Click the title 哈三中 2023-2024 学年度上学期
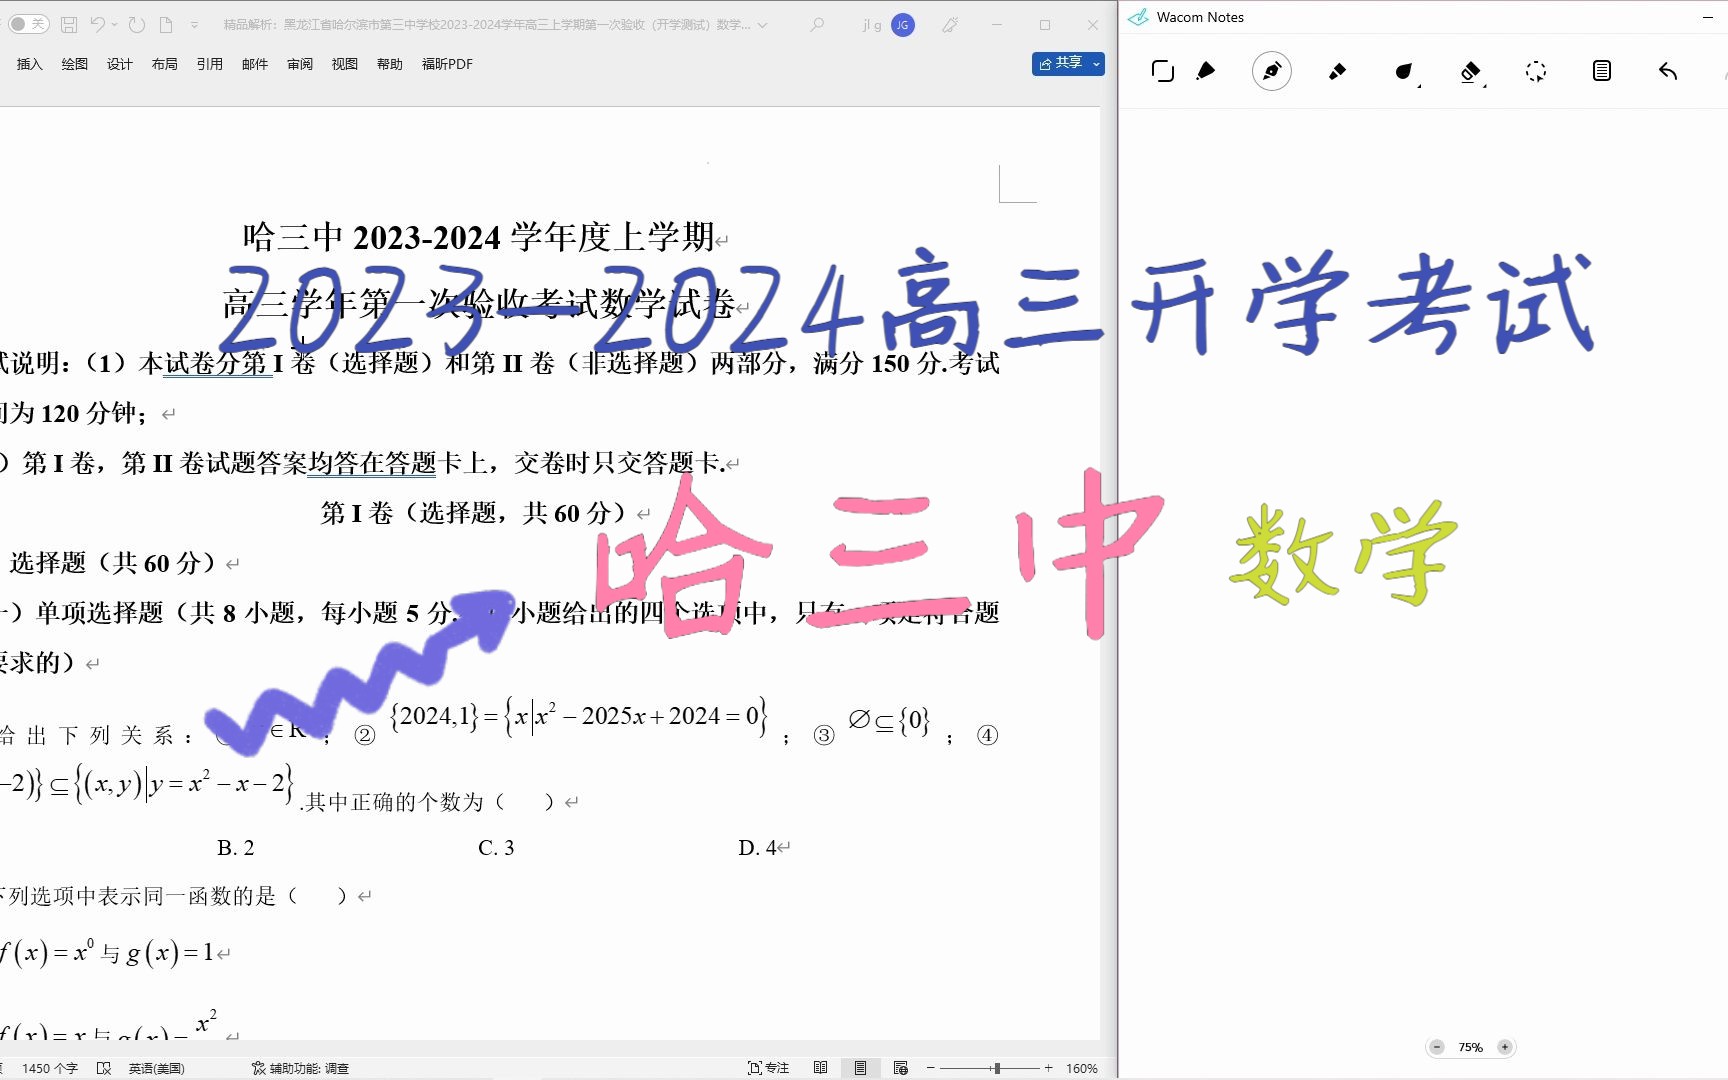 (x=478, y=237)
